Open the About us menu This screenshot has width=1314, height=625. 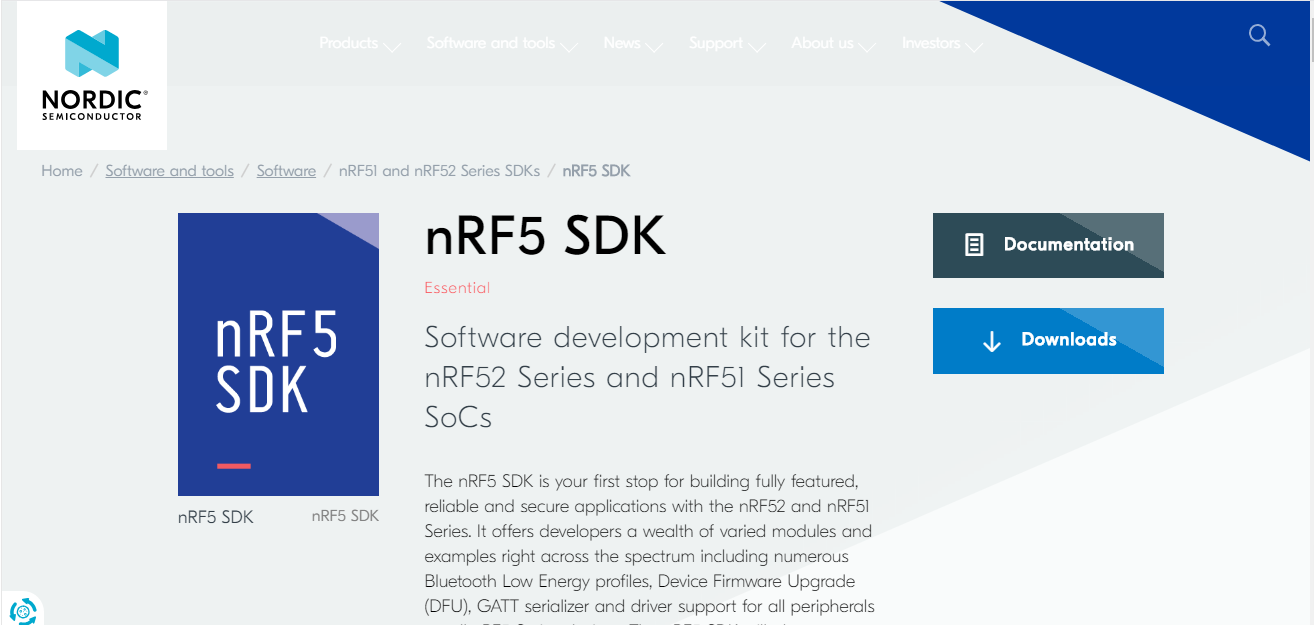(823, 43)
